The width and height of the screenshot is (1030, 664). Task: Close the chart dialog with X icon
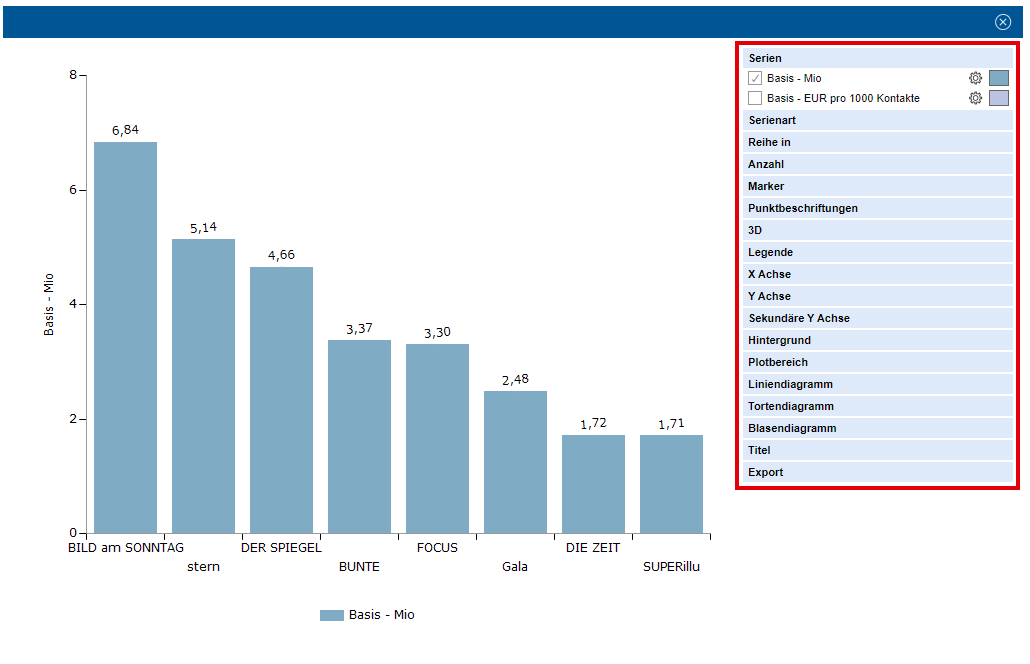coord(1003,22)
